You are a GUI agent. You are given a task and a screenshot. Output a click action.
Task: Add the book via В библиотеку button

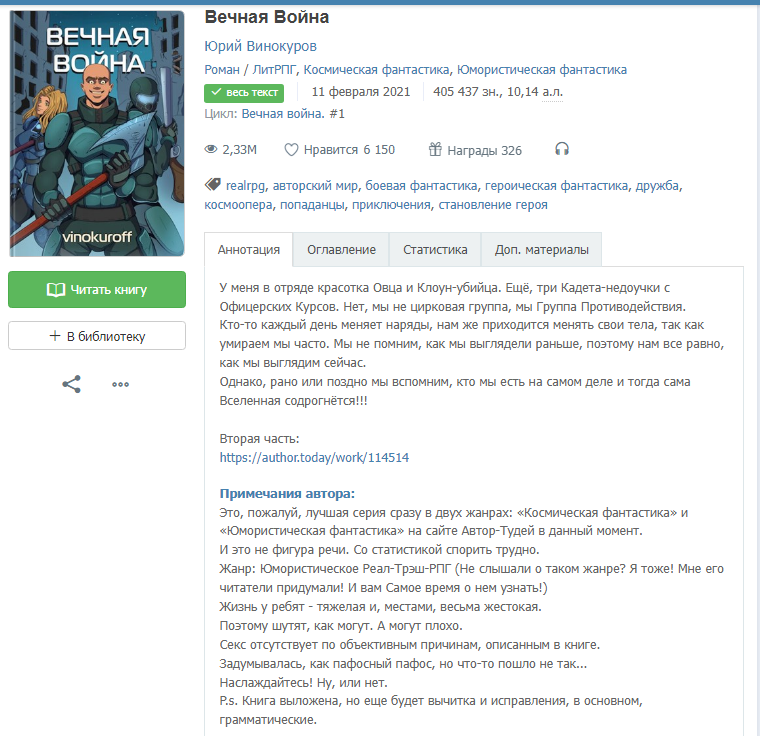pos(97,336)
